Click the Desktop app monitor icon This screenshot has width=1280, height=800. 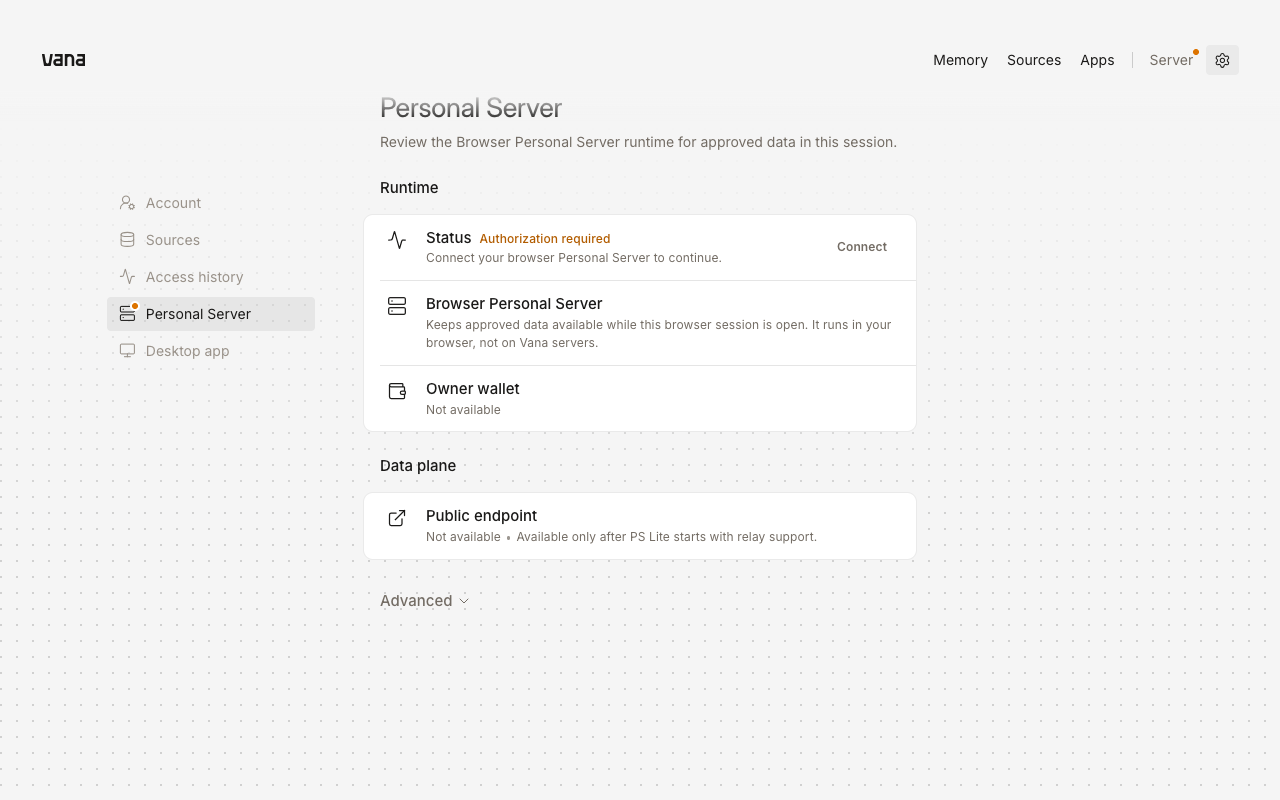coord(127,351)
